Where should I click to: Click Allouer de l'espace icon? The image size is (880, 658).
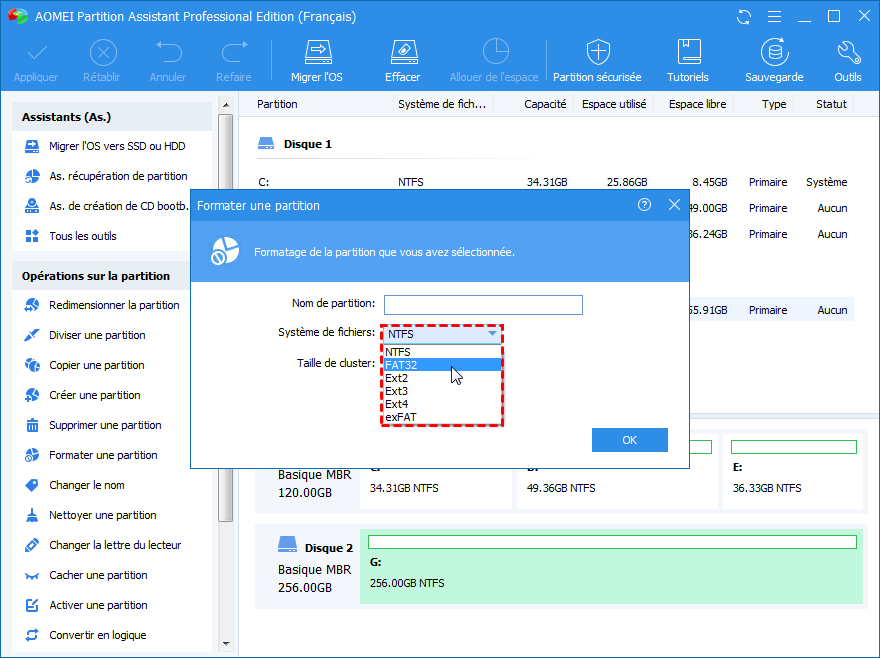coord(494,61)
